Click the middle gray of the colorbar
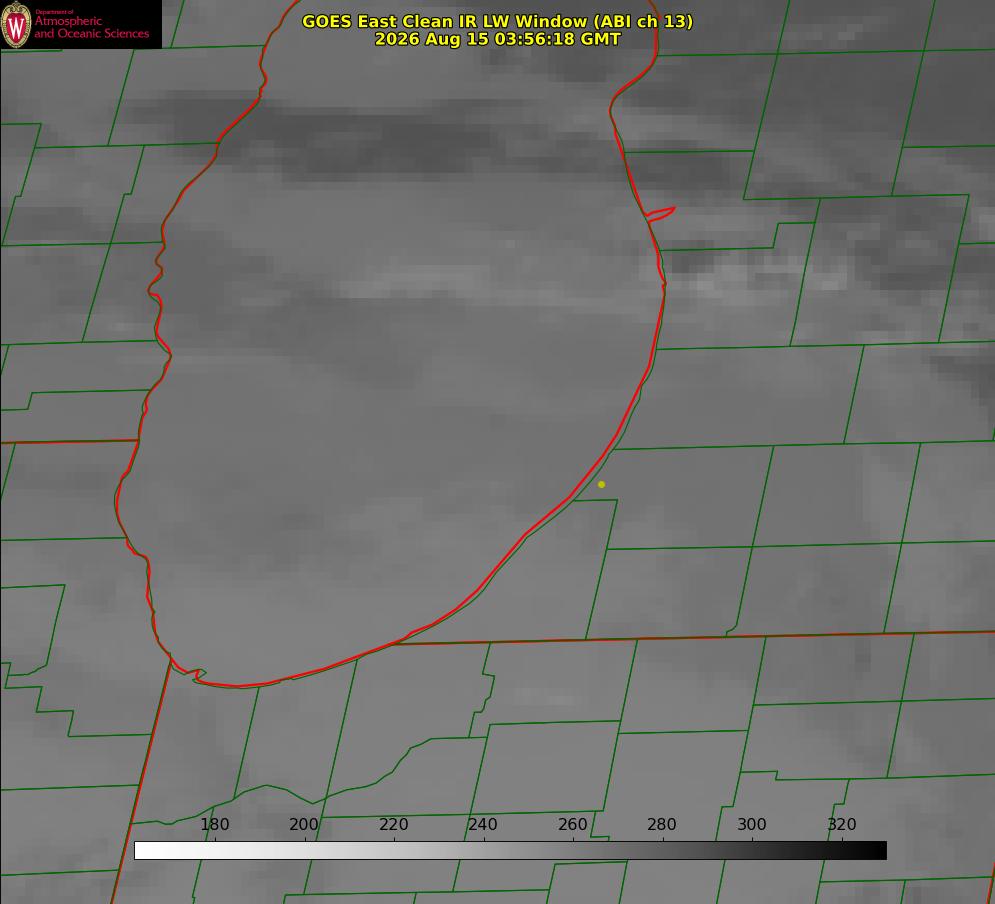Image resolution: width=995 pixels, height=904 pixels. pos(510,850)
